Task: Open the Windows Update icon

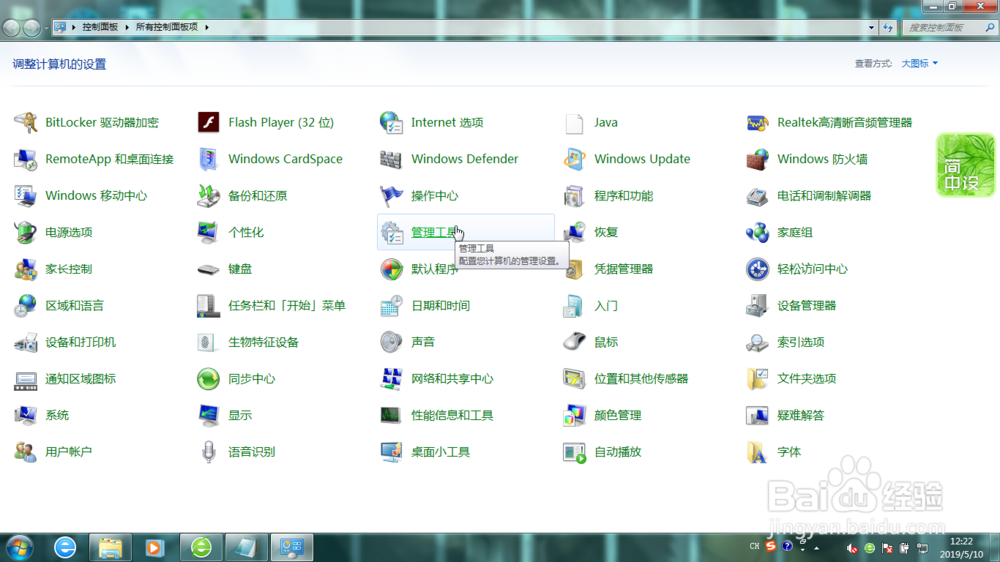Action: pos(574,159)
